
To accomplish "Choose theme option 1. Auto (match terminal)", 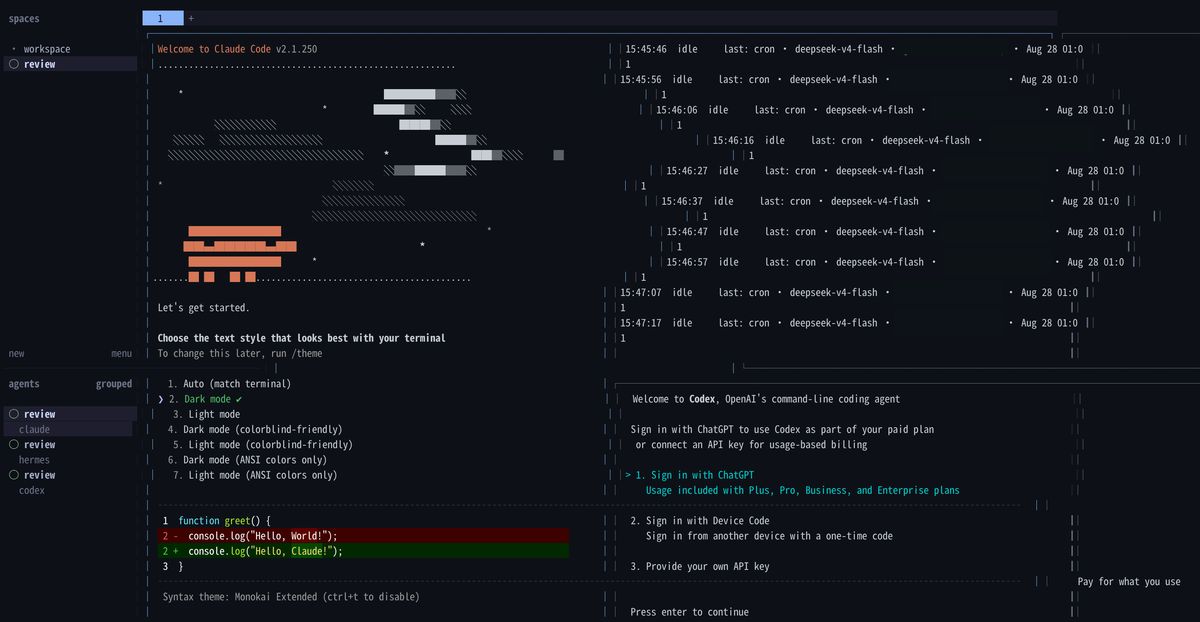I will (x=229, y=384).
